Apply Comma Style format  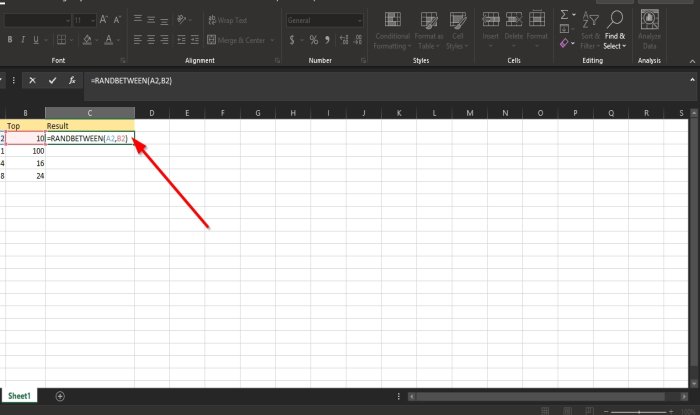click(328, 40)
